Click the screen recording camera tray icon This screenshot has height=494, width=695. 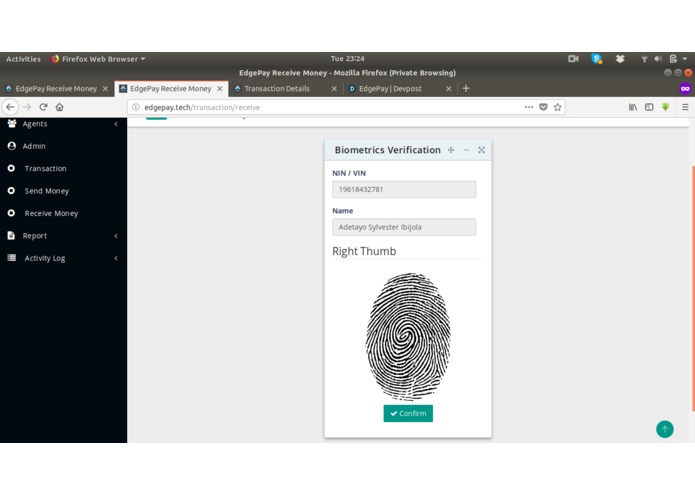pos(574,58)
